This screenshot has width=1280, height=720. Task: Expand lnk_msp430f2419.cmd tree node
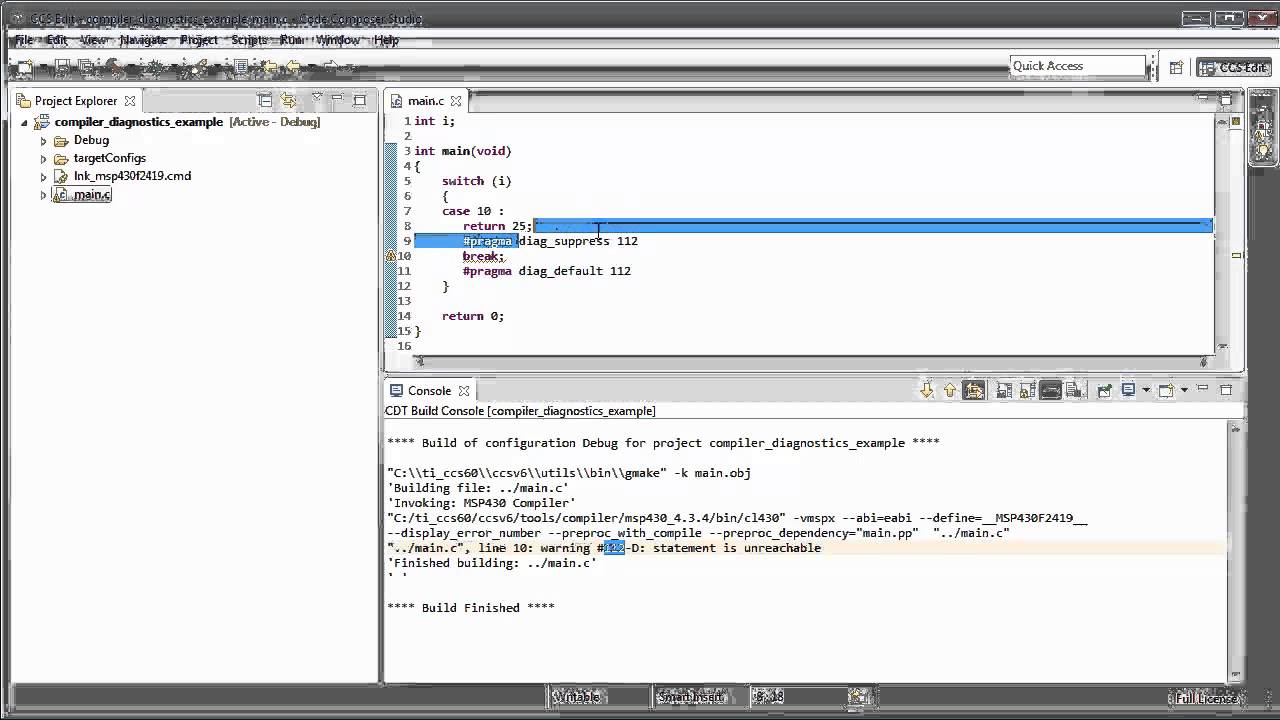(x=43, y=177)
